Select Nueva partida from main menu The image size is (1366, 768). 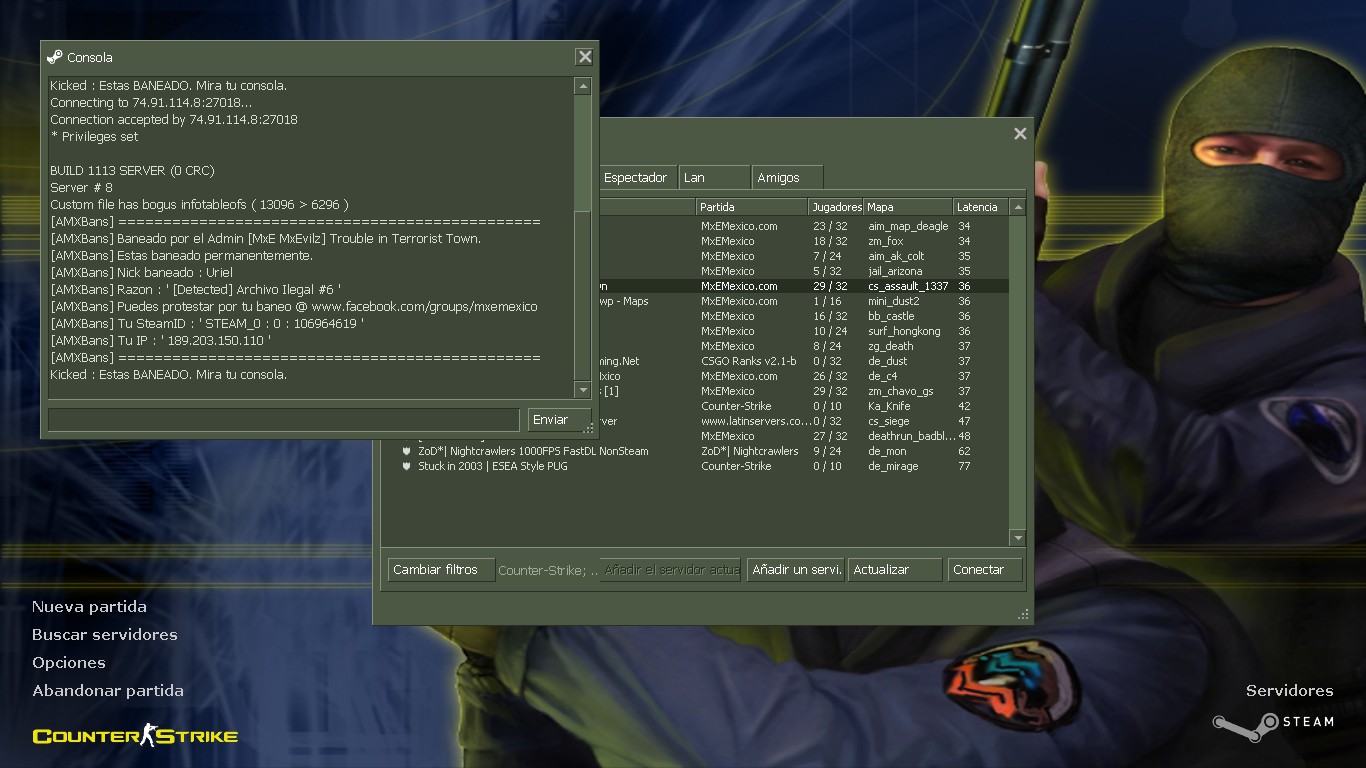coord(89,607)
